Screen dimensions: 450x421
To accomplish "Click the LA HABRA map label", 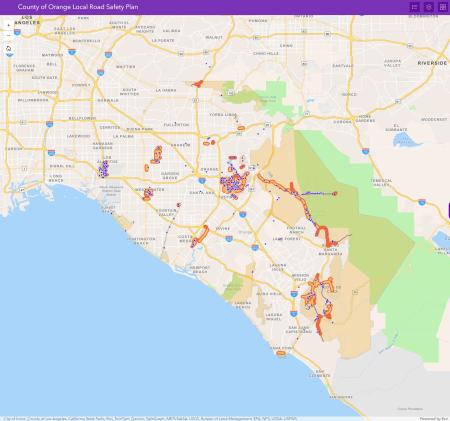I will point(166,90).
